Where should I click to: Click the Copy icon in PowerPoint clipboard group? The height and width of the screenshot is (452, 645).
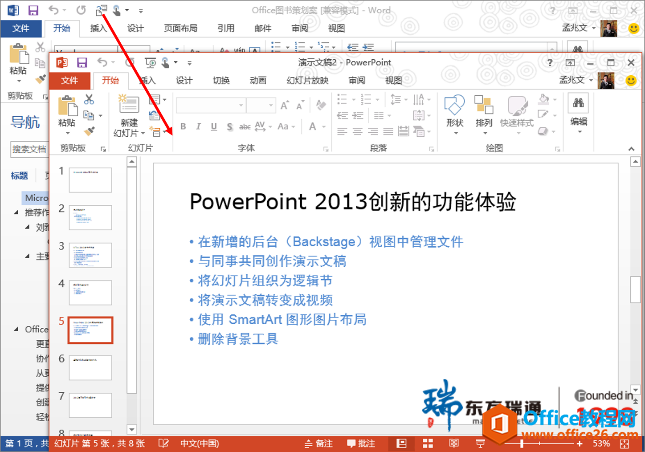click(x=89, y=115)
